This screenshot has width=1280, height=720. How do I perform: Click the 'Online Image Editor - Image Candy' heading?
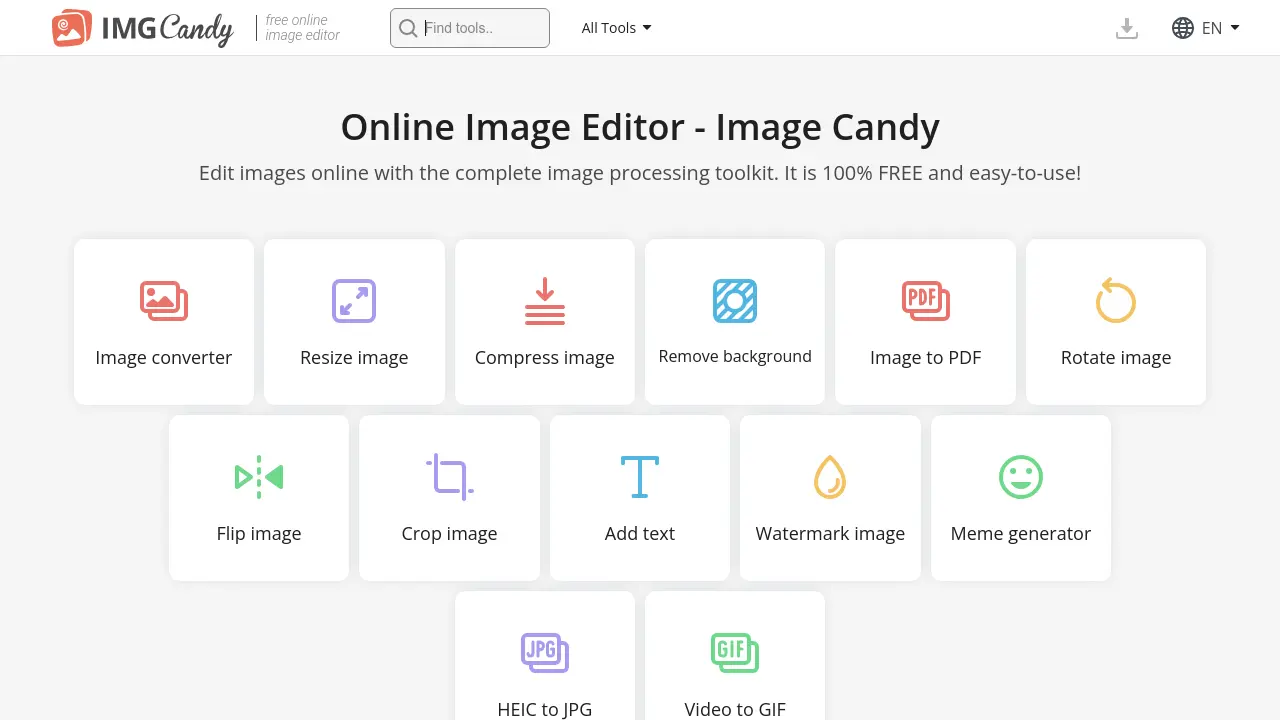tap(640, 127)
